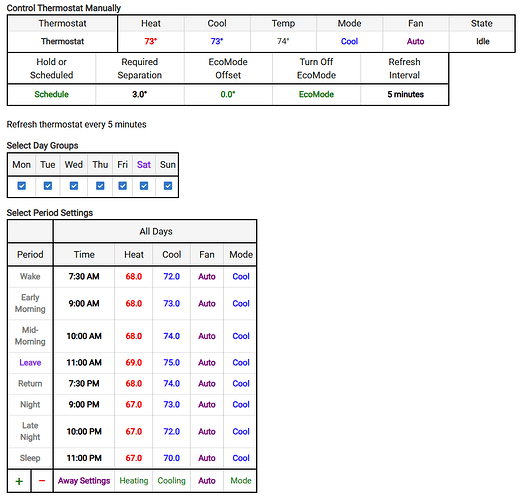Click the green EcoMode toggle link

pyautogui.click(x=316, y=94)
